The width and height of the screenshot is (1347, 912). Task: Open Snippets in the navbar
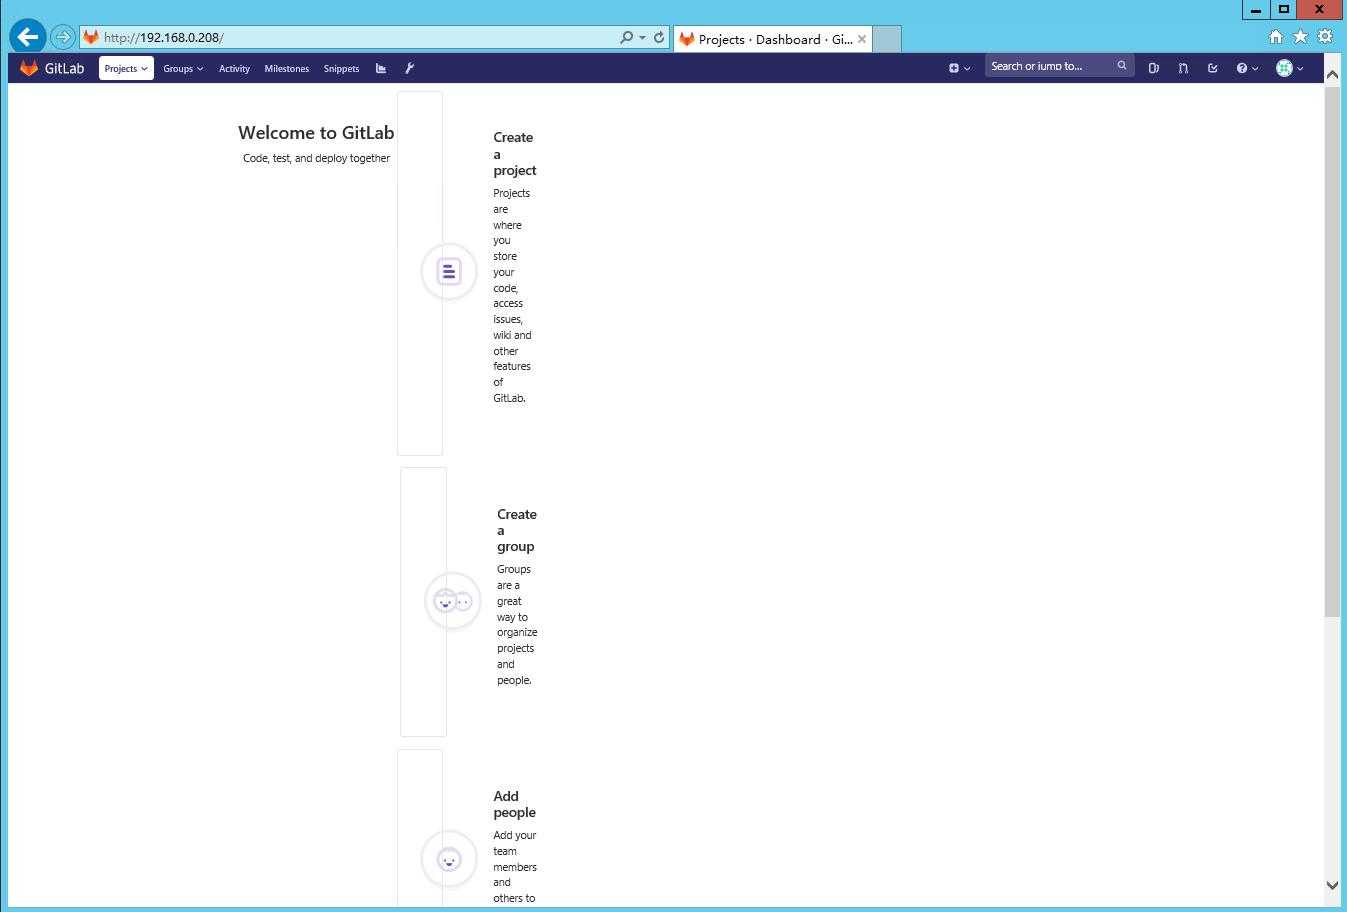341,68
